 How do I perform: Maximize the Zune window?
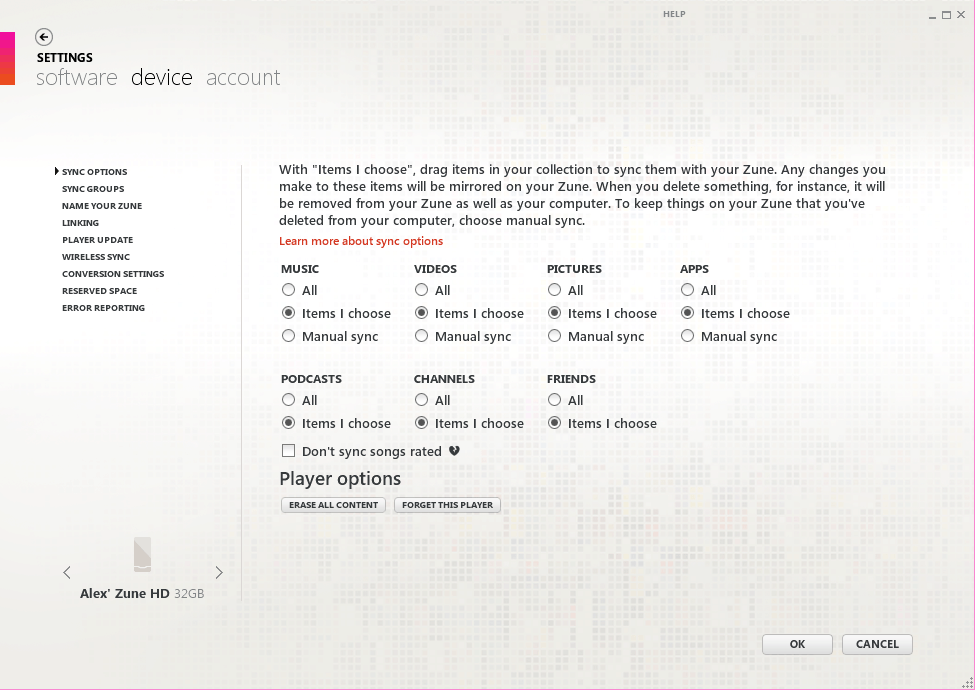946,15
